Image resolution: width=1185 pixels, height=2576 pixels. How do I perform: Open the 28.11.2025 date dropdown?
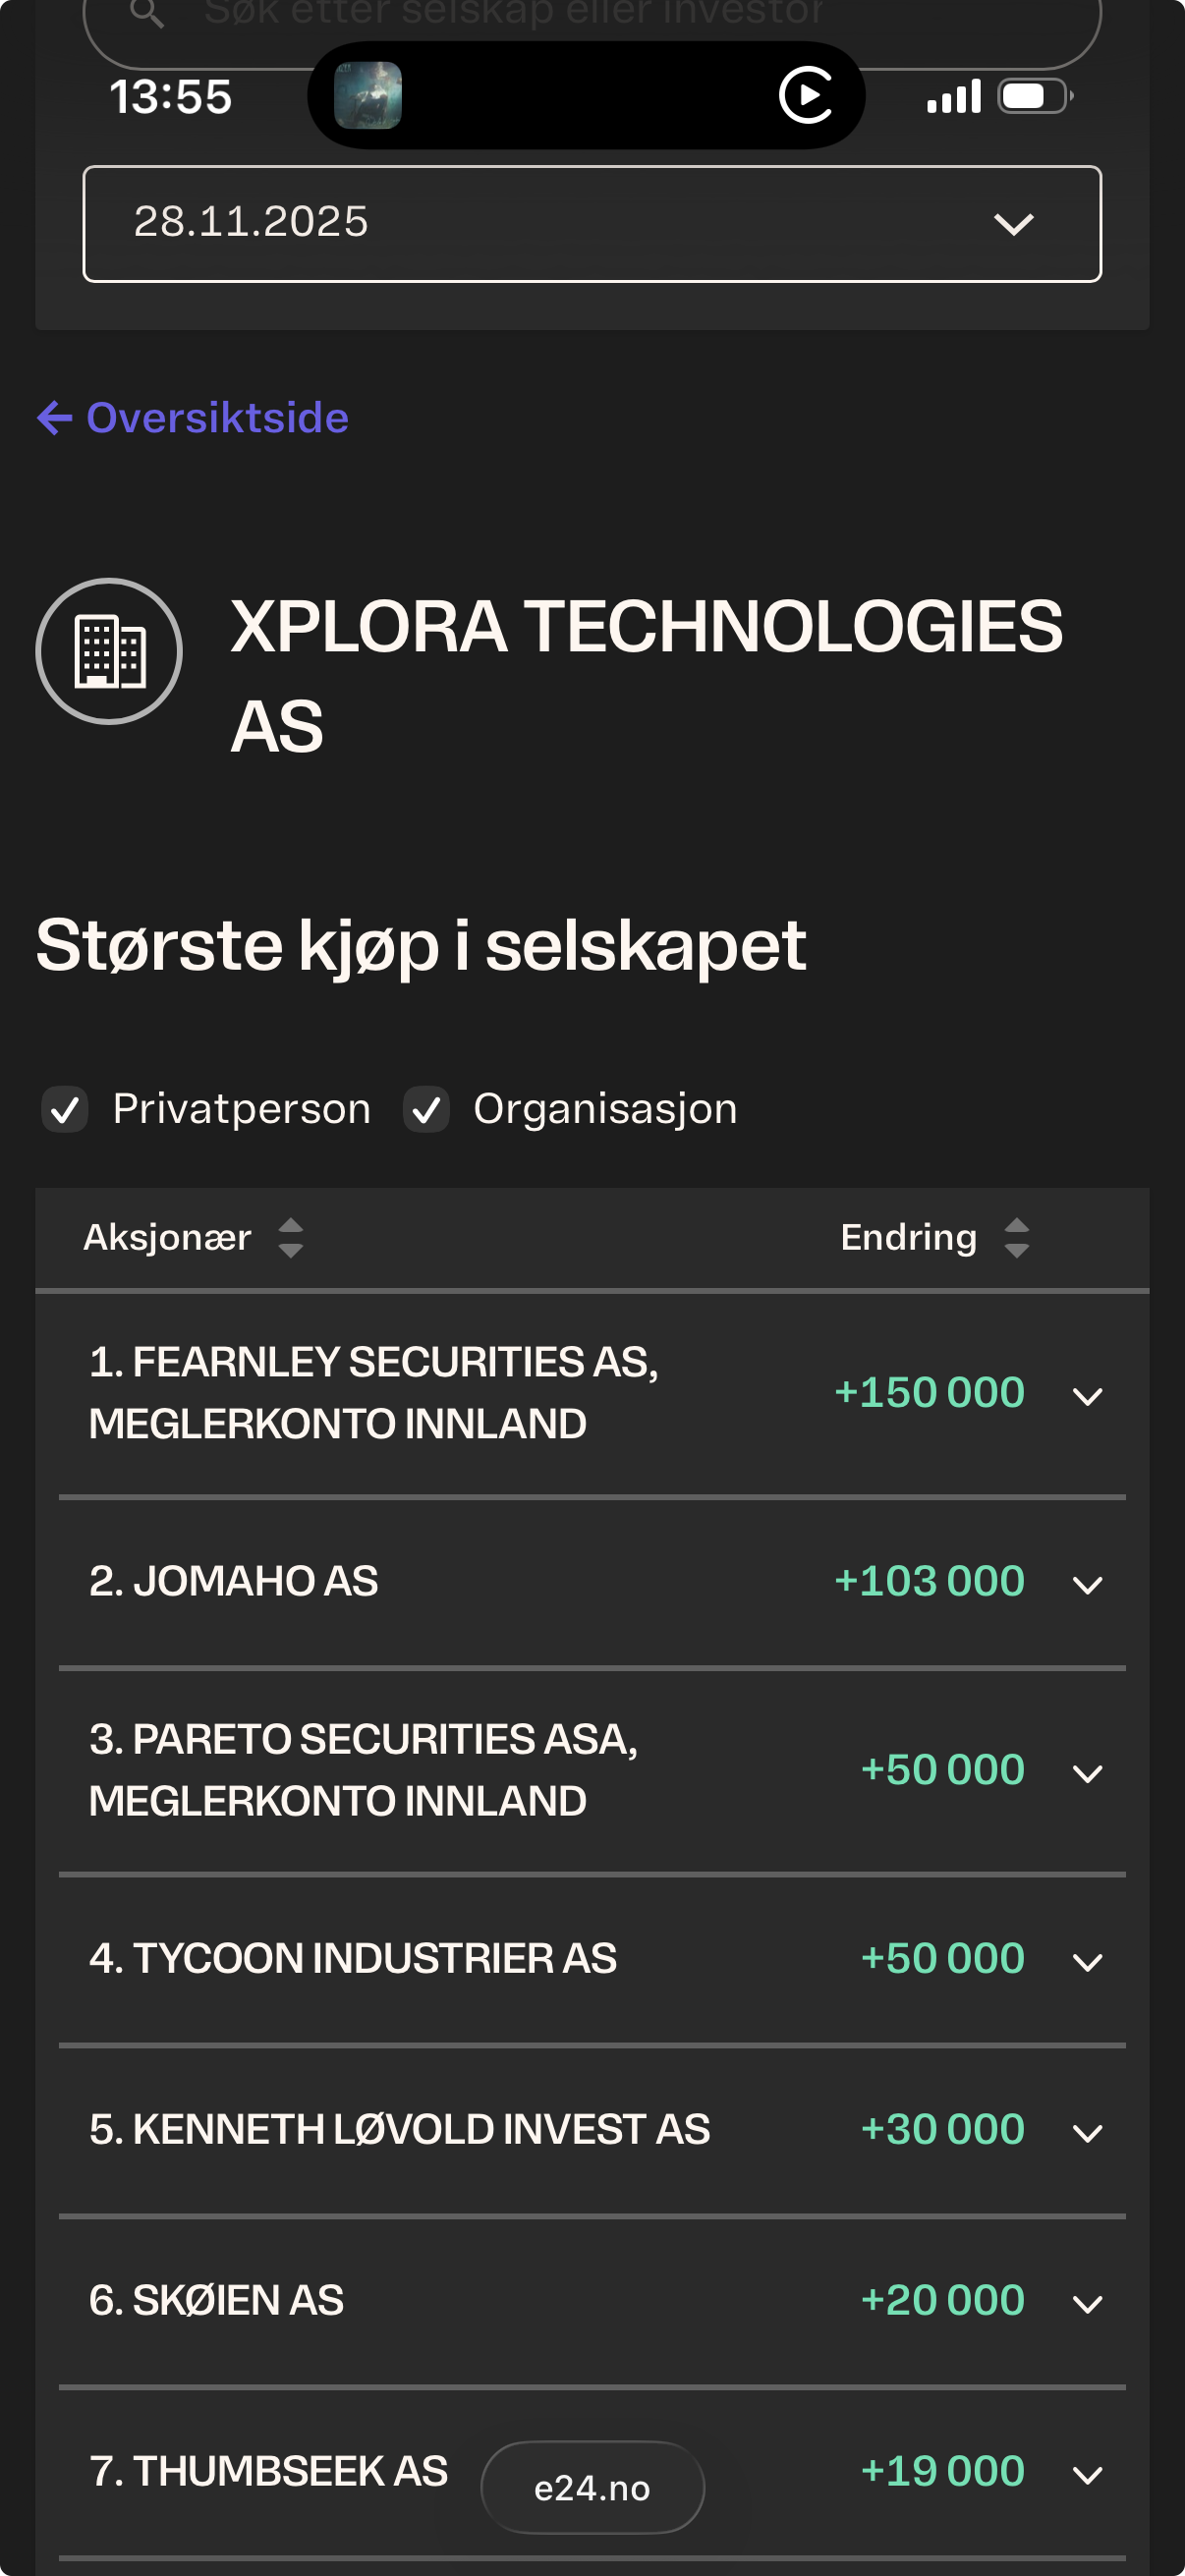pyautogui.click(x=592, y=224)
